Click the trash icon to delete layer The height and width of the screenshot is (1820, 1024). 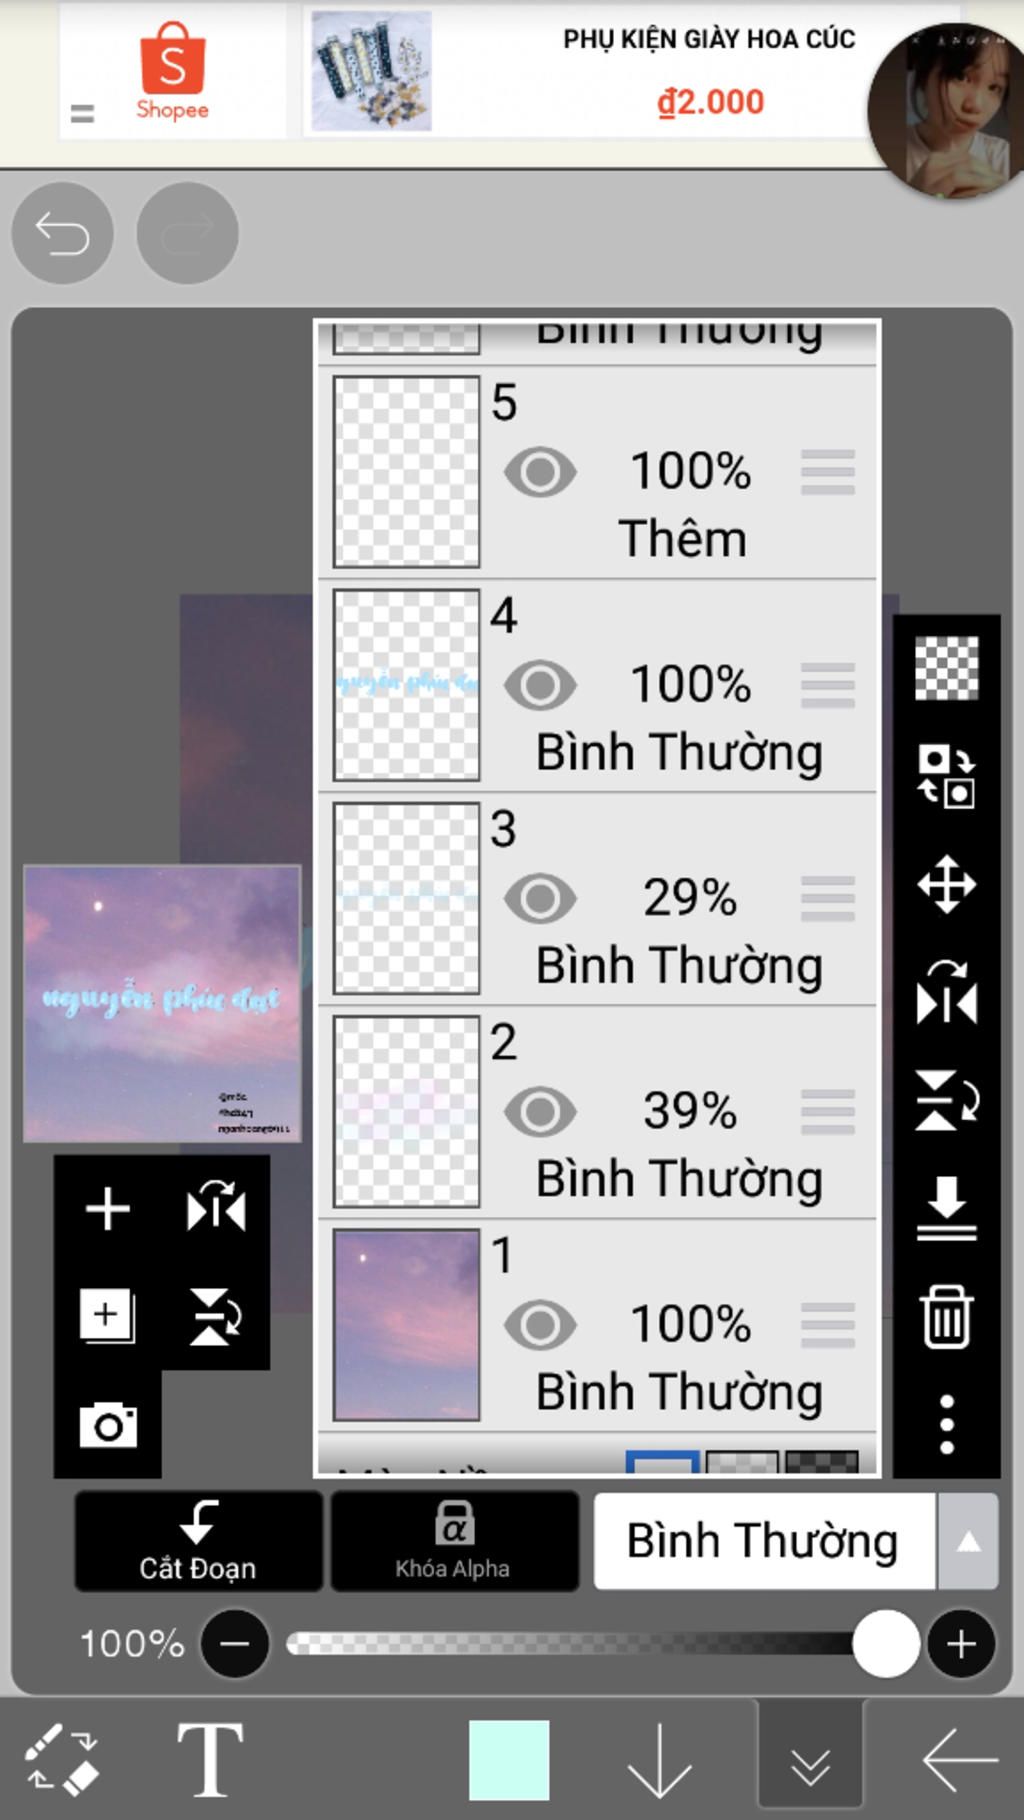946,1316
